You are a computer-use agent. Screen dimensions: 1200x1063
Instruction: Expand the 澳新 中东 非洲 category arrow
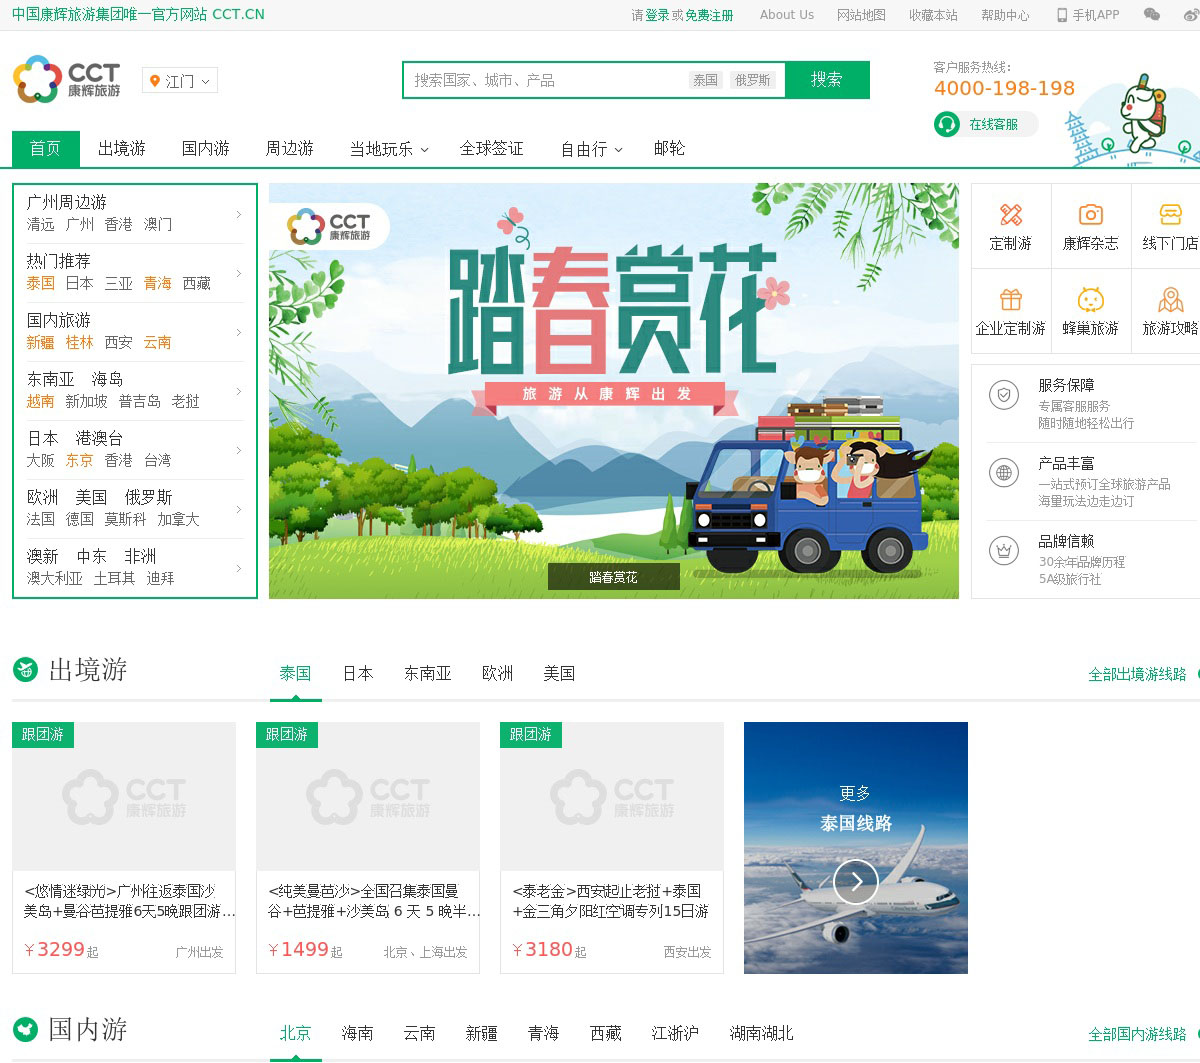coord(238,568)
